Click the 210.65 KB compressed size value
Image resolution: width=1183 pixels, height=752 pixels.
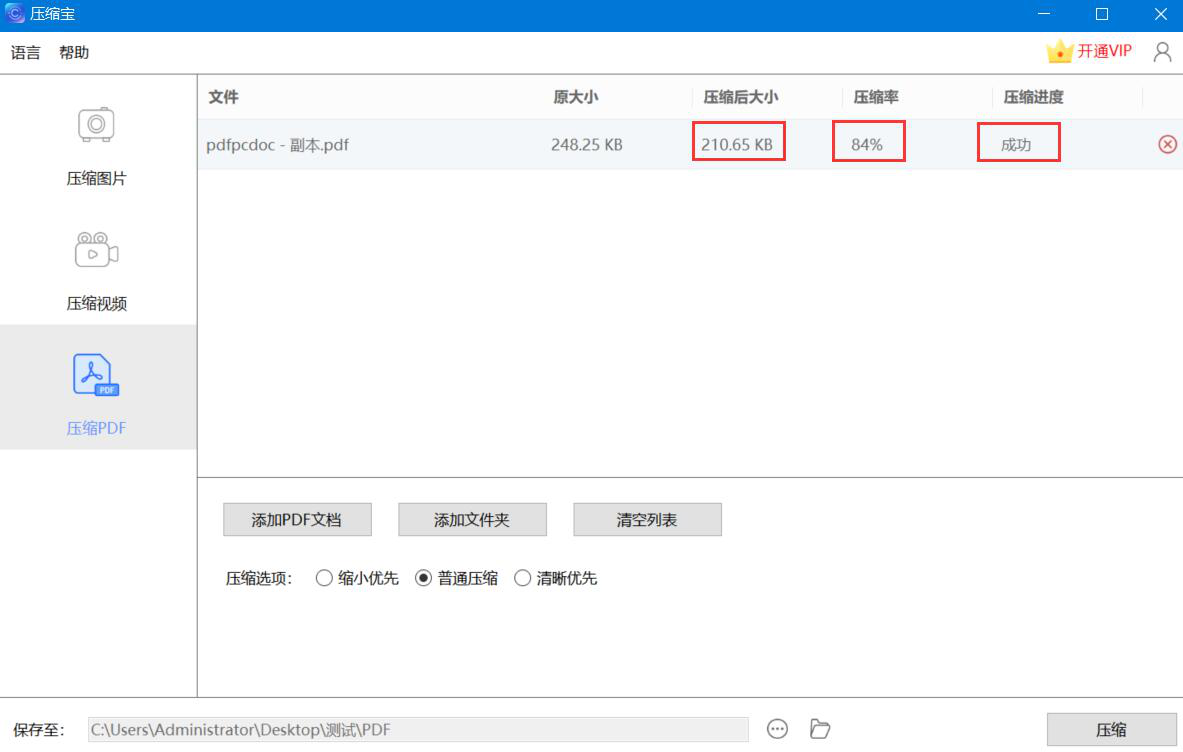pos(737,144)
